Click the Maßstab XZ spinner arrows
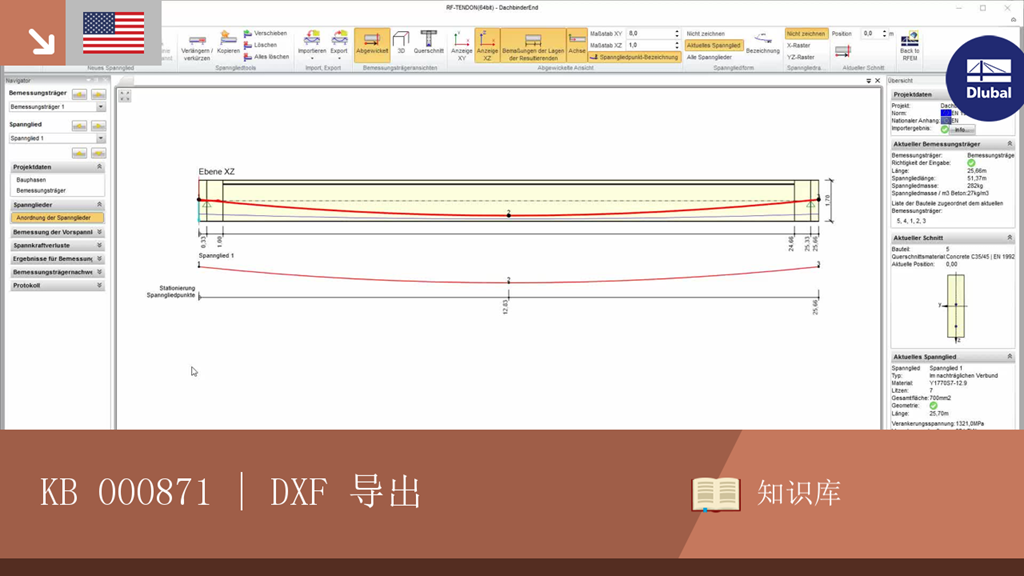The image size is (1024, 576). [677, 45]
